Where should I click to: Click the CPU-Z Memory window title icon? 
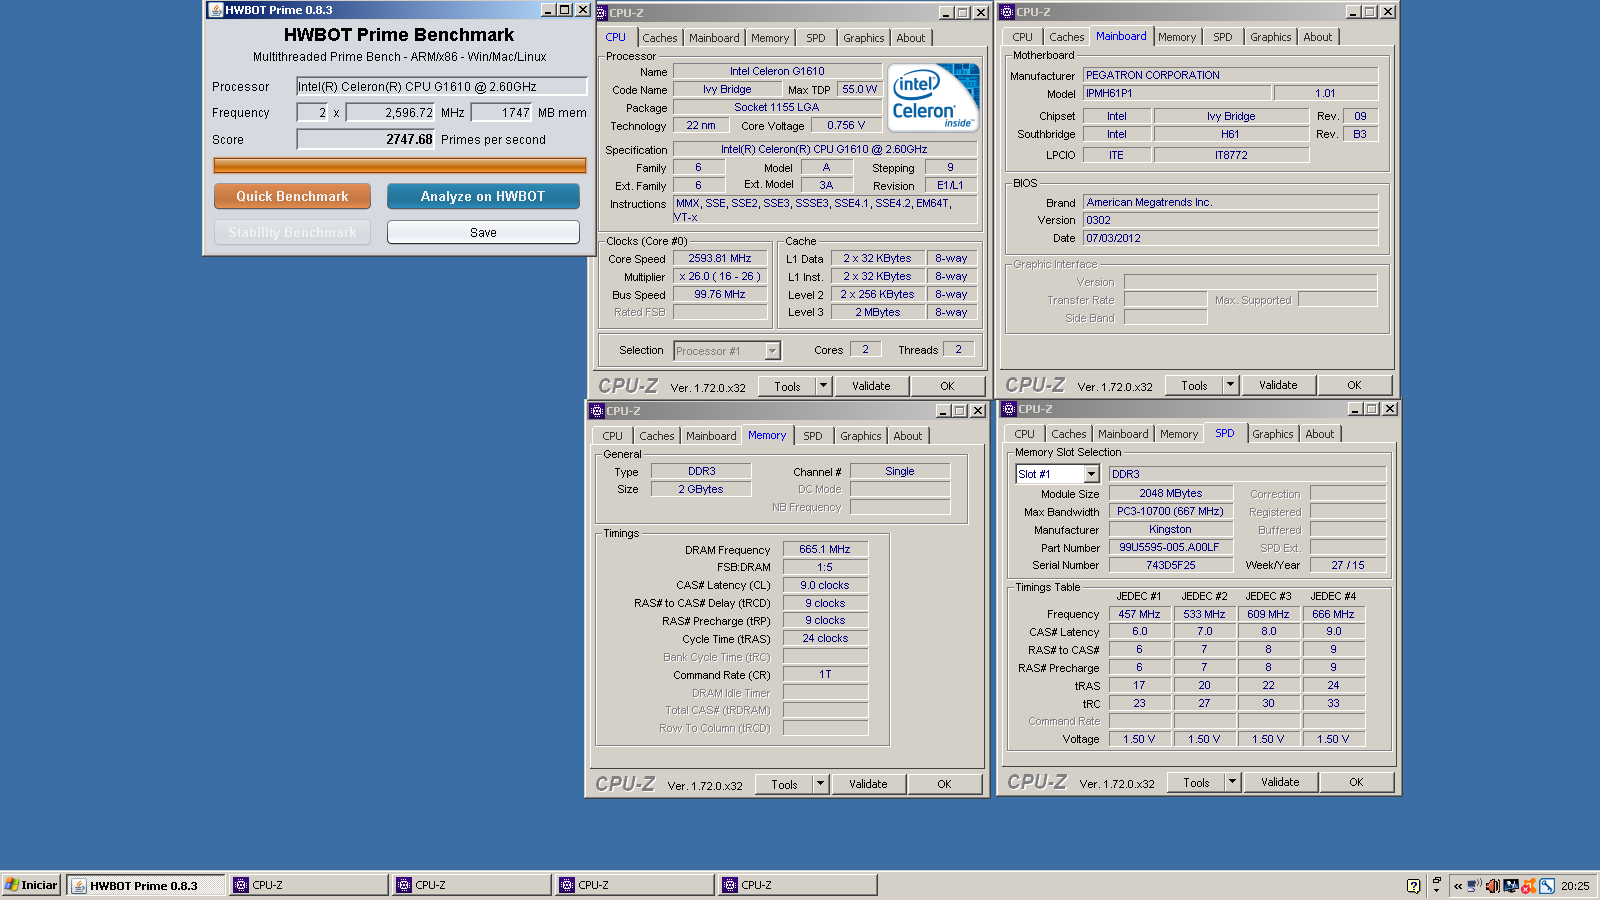[597, 411]
